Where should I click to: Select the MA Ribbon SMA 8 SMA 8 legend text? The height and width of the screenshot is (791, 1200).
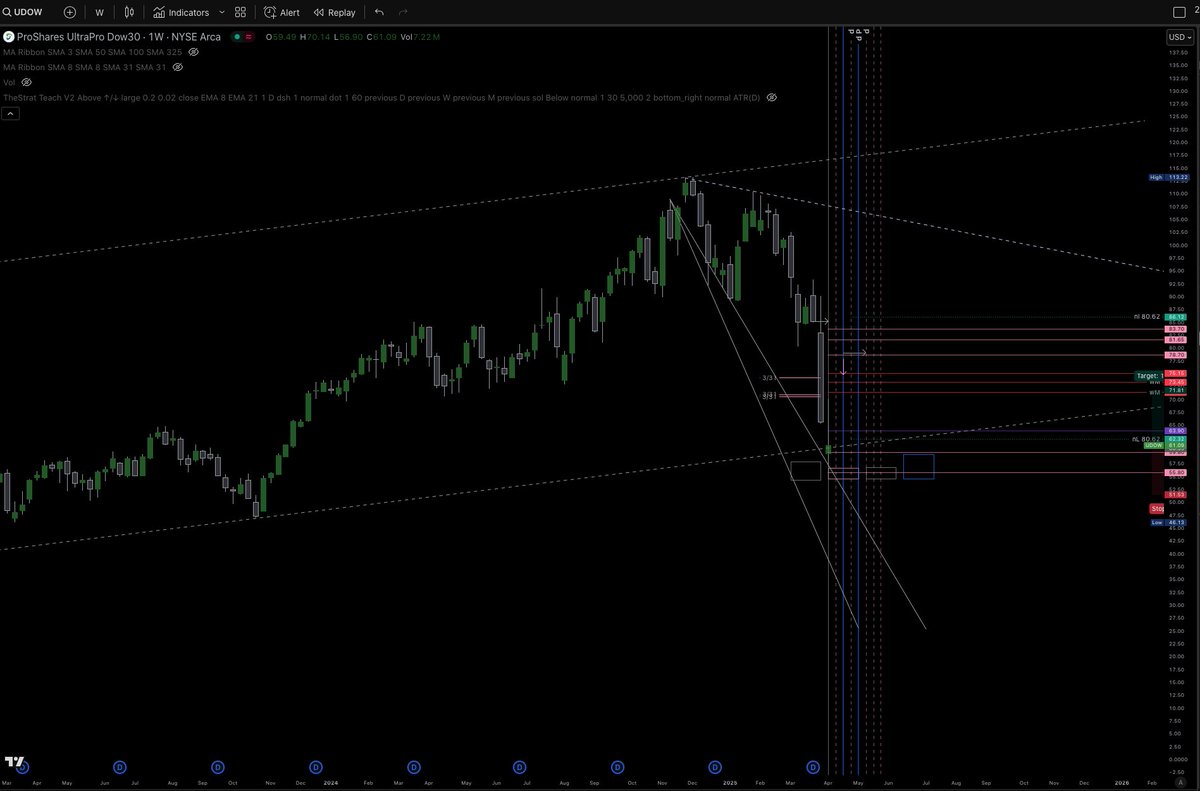(x=86, y=67)
